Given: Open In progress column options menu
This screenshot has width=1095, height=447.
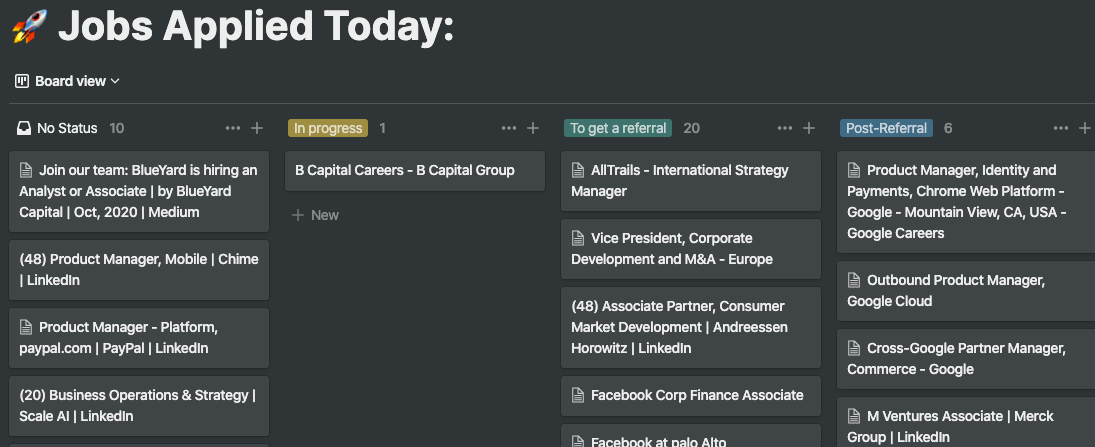Looking at the screenshot, I should pos(509,128).
